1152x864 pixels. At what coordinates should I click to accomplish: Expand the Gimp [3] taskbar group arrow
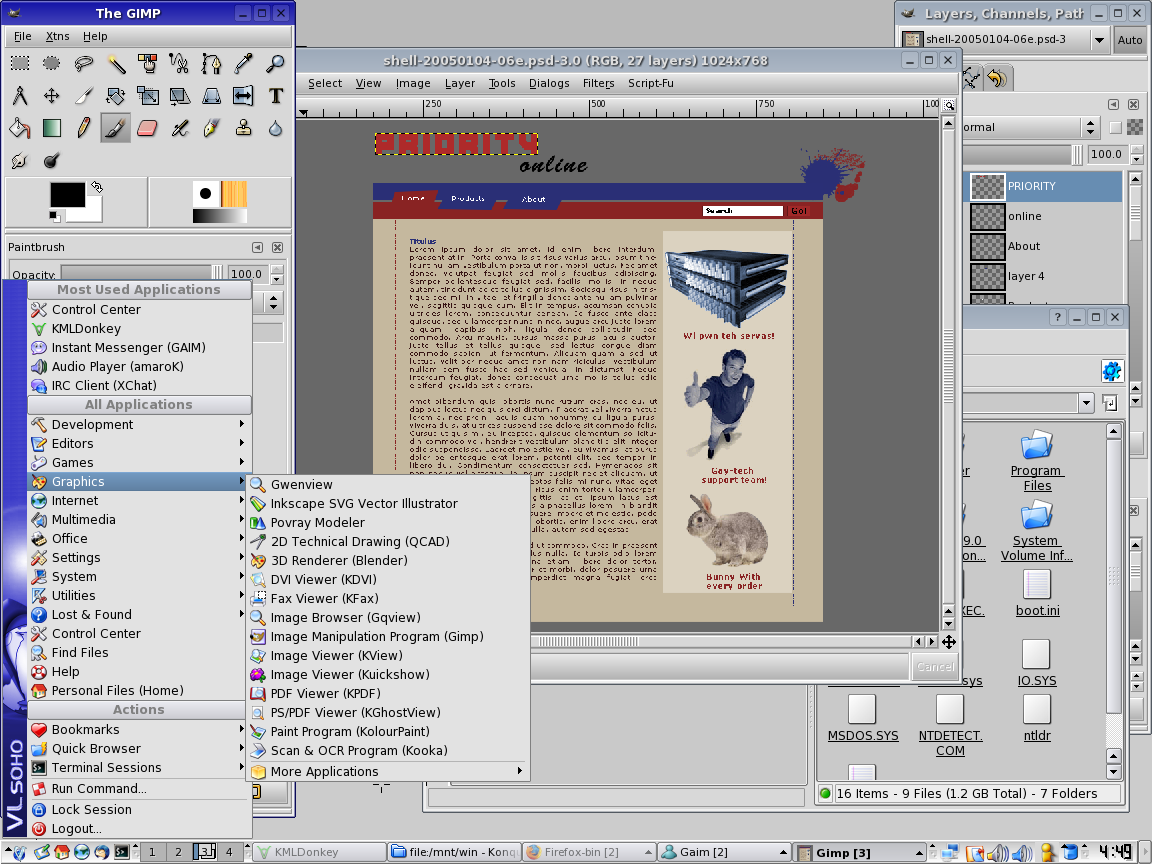918,852
